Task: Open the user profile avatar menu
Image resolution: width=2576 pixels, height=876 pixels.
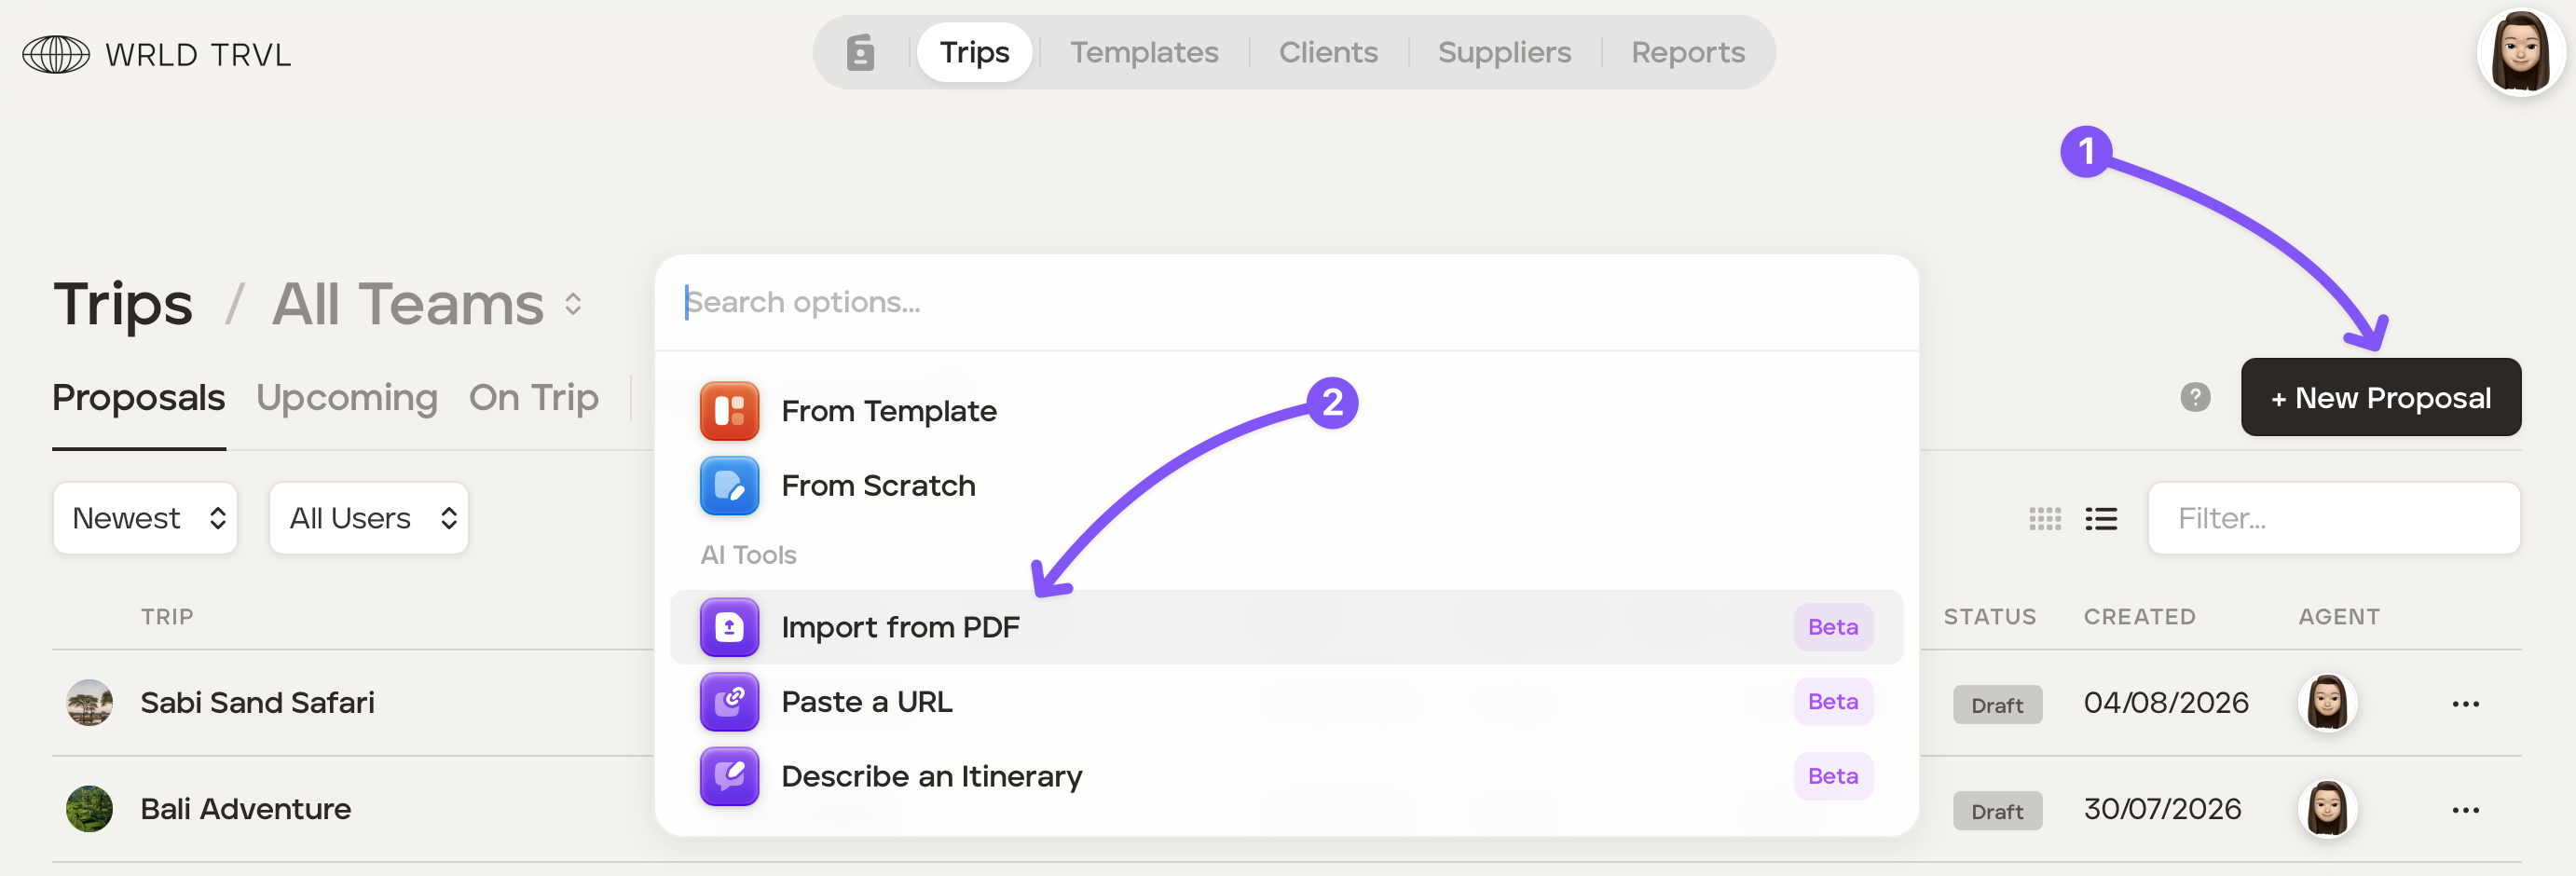Action: coord(2520,52)
